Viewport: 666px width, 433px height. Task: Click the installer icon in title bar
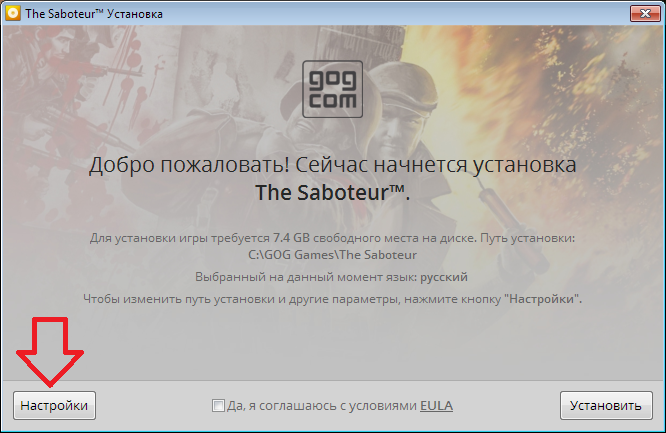(x=12, y=14)
